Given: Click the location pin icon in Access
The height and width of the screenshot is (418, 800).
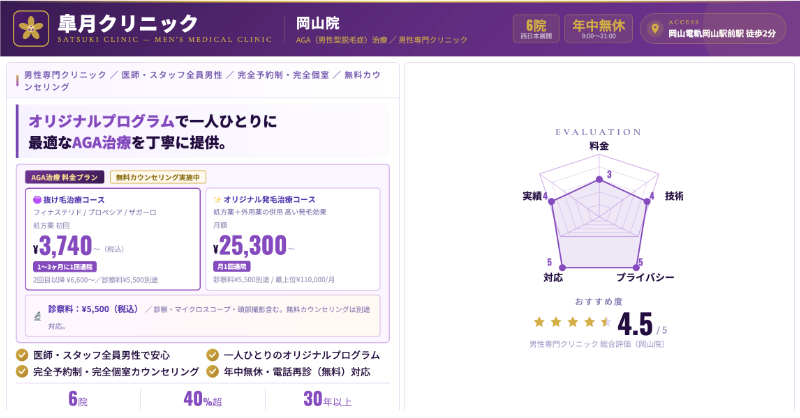Looking at the screenshot, I should 656,29.
